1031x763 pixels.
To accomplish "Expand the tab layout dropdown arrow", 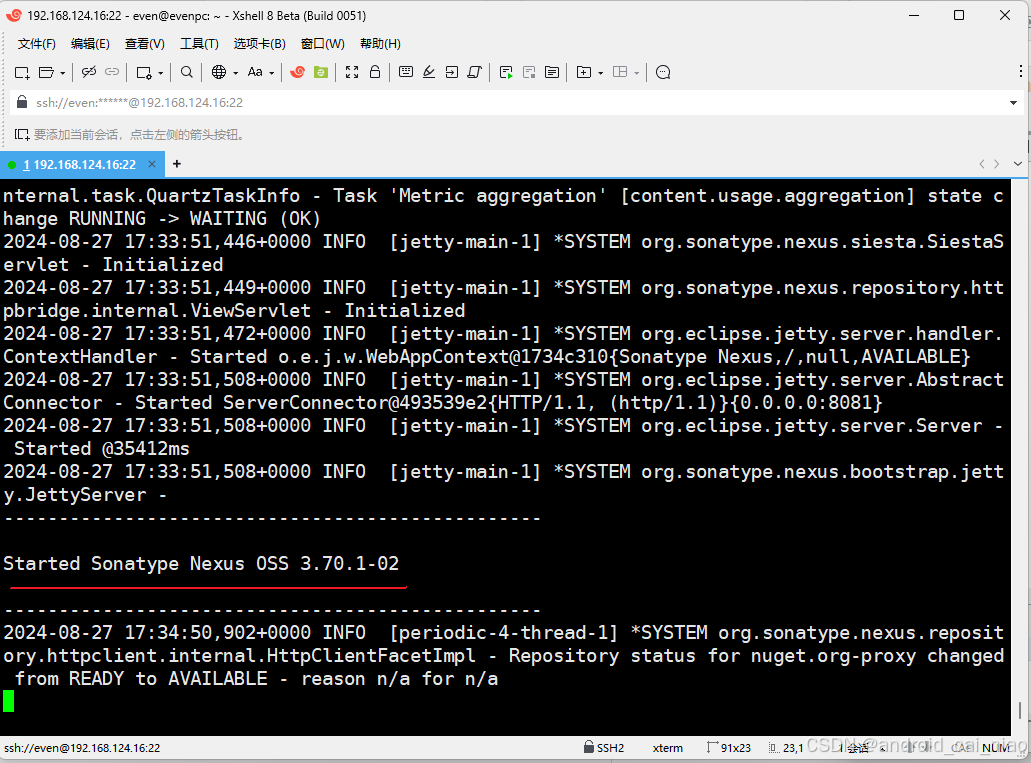I will [x=636, y=73].
